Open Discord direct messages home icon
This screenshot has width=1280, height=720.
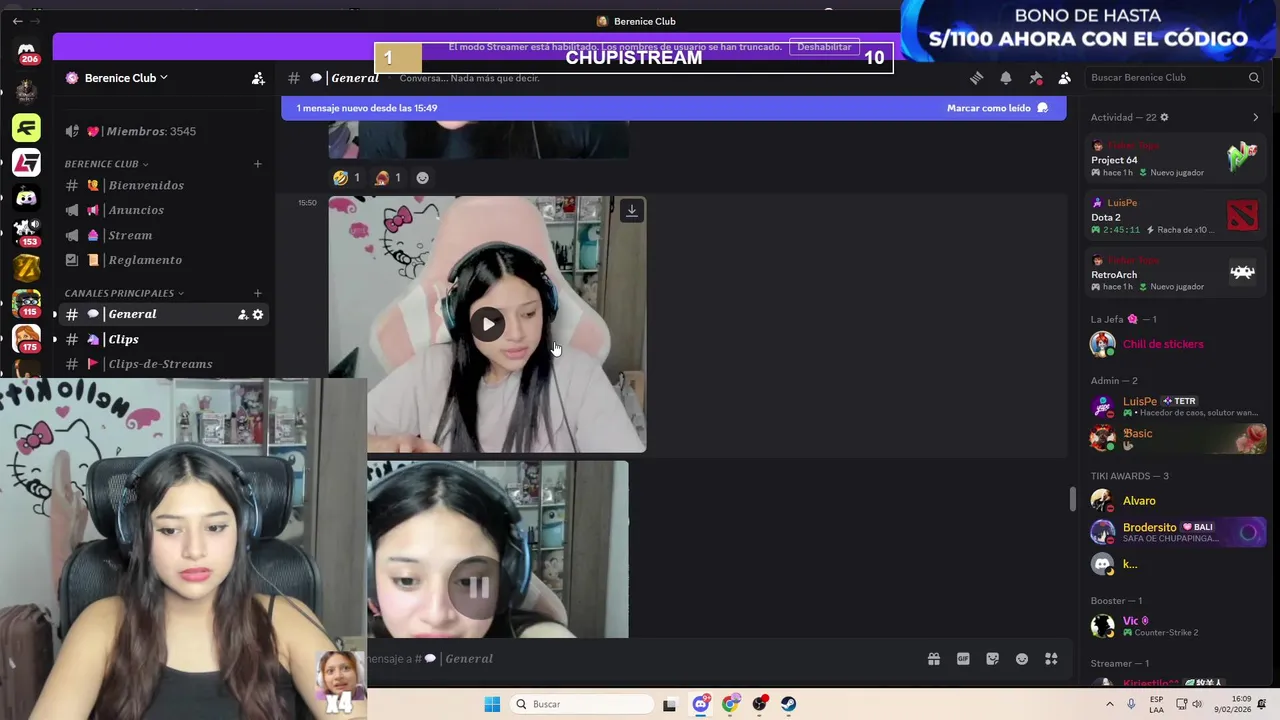27,52
